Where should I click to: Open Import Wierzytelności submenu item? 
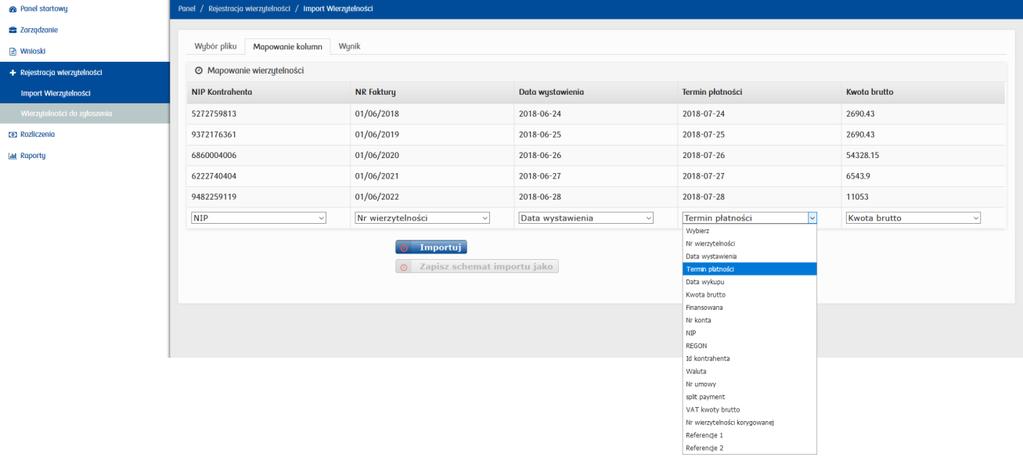click(84, 93)
